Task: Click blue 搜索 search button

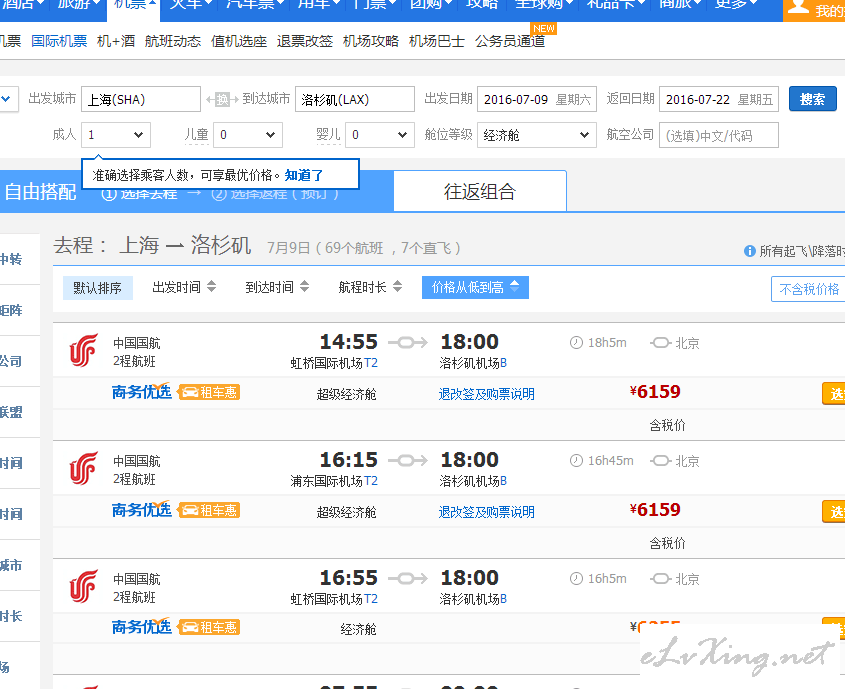Action: [x=813, y=99]
